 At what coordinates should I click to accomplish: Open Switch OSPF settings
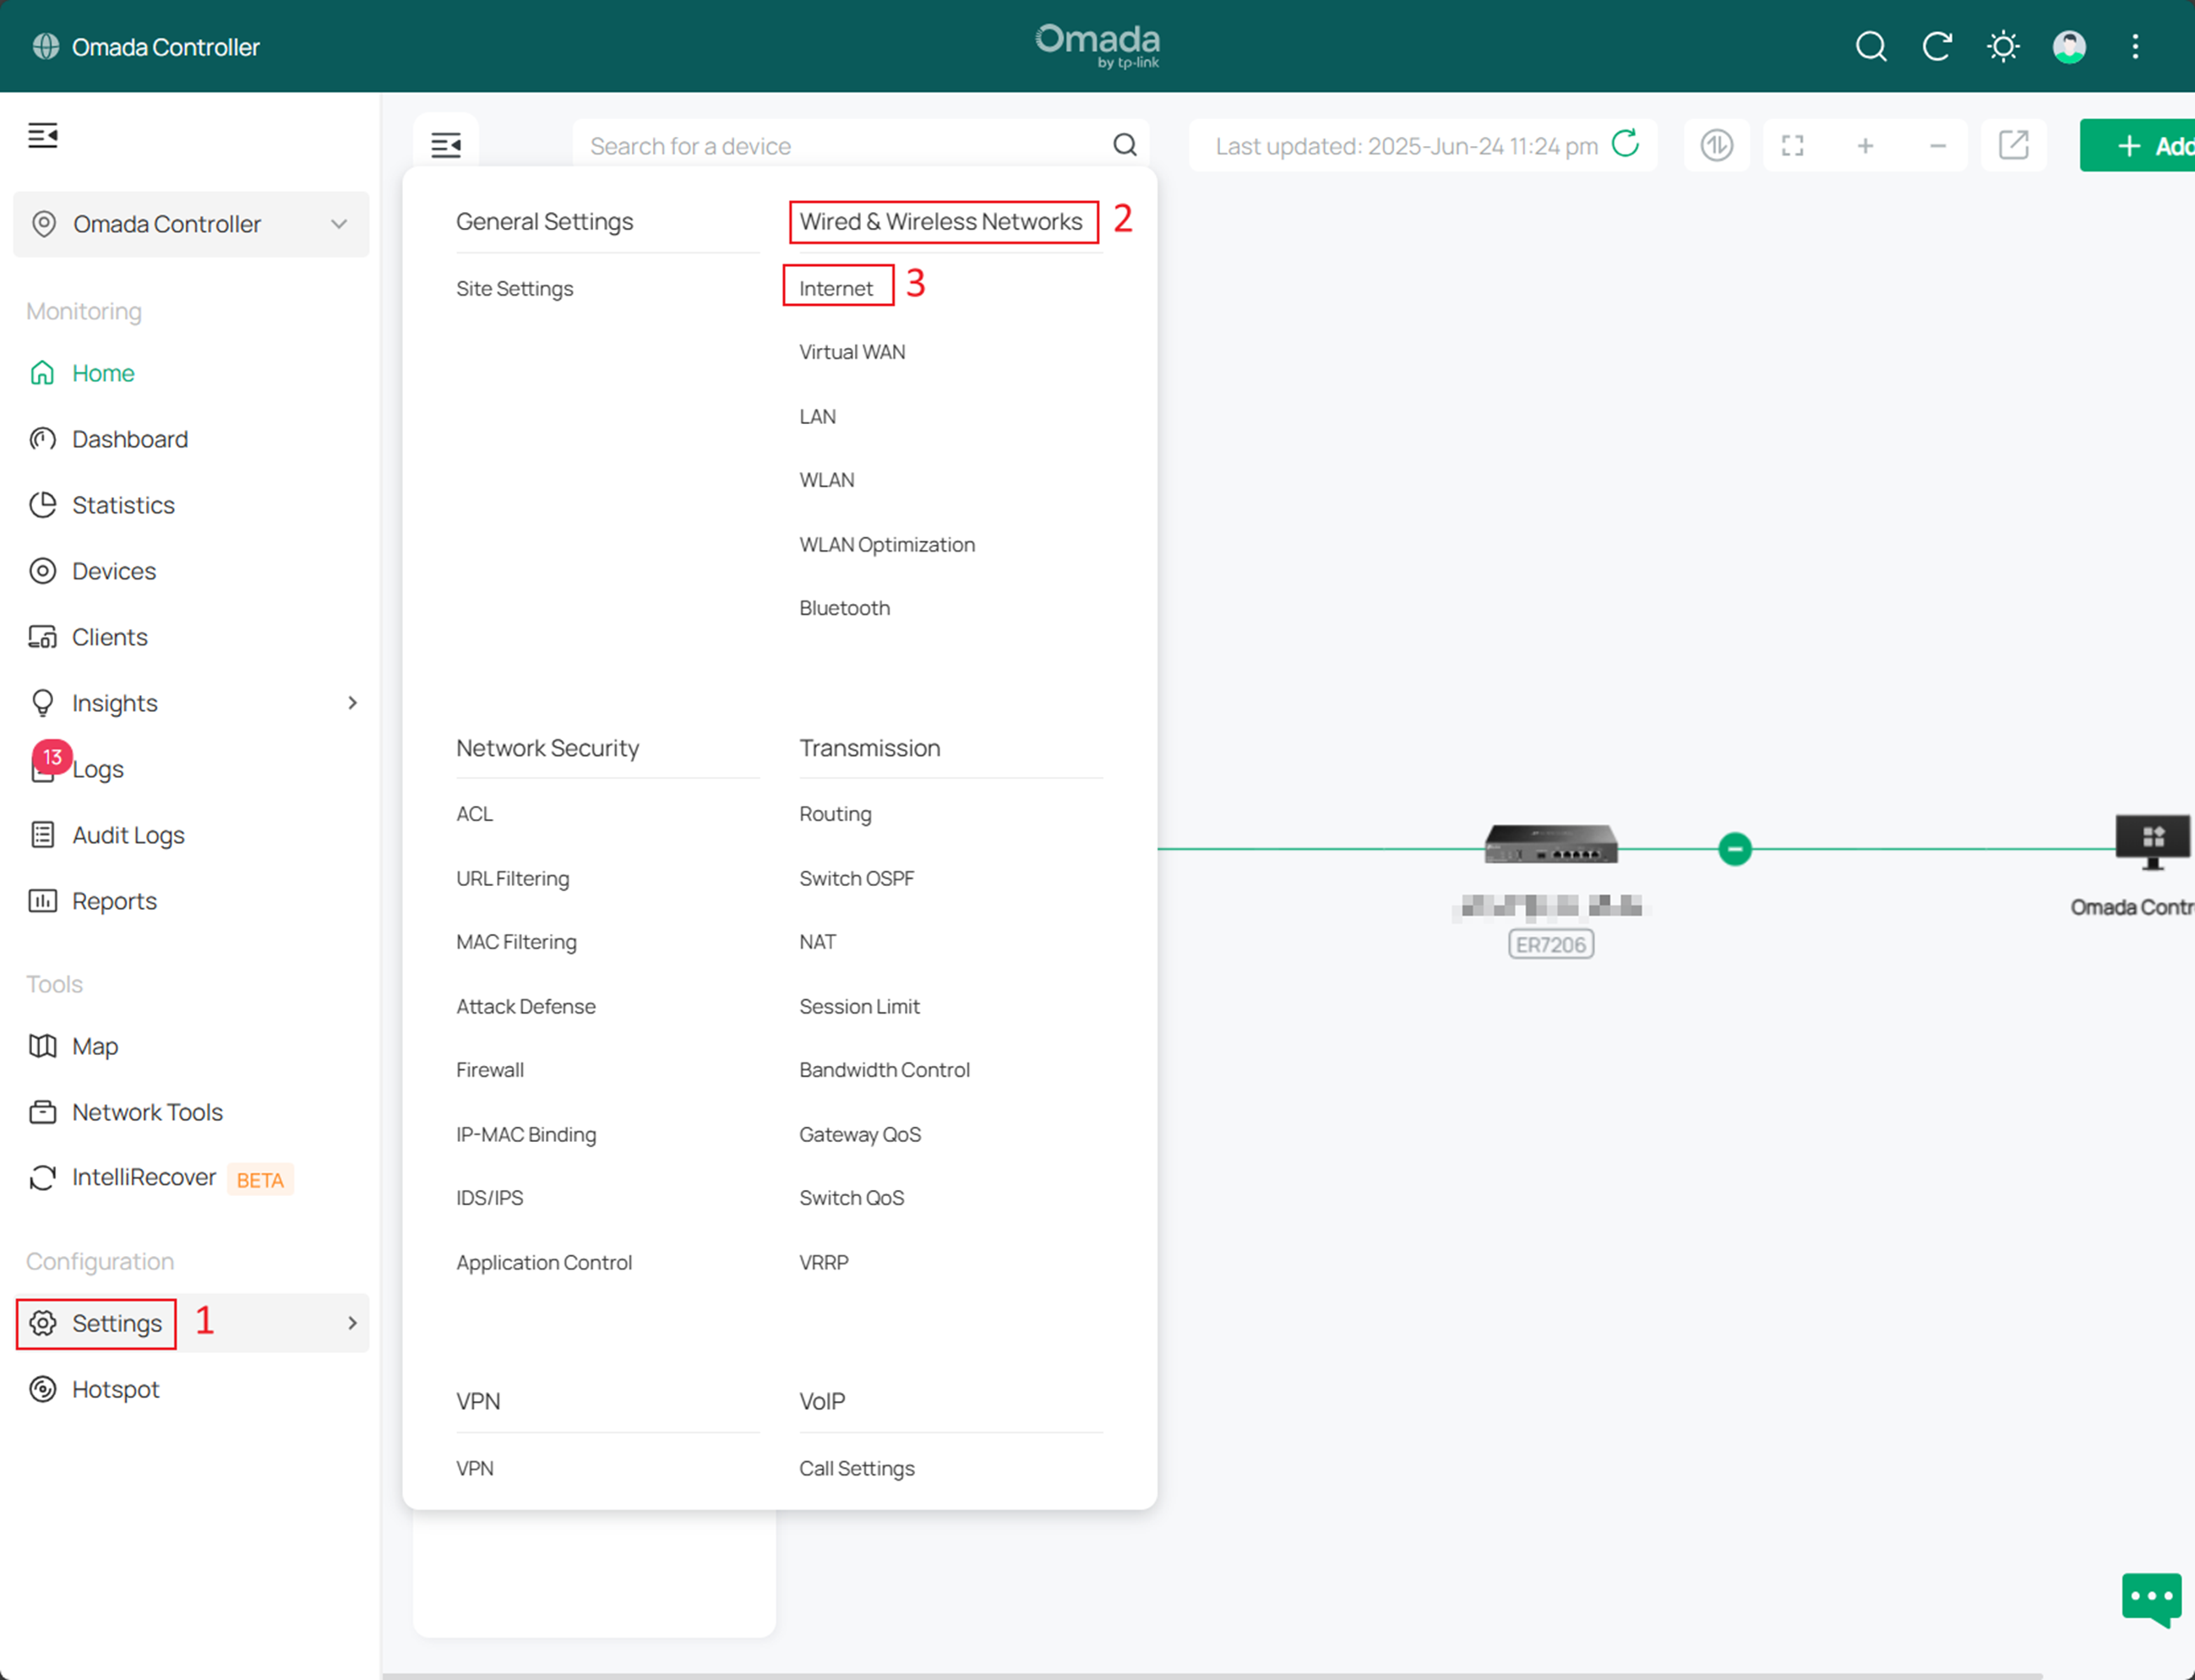(856, 879)
